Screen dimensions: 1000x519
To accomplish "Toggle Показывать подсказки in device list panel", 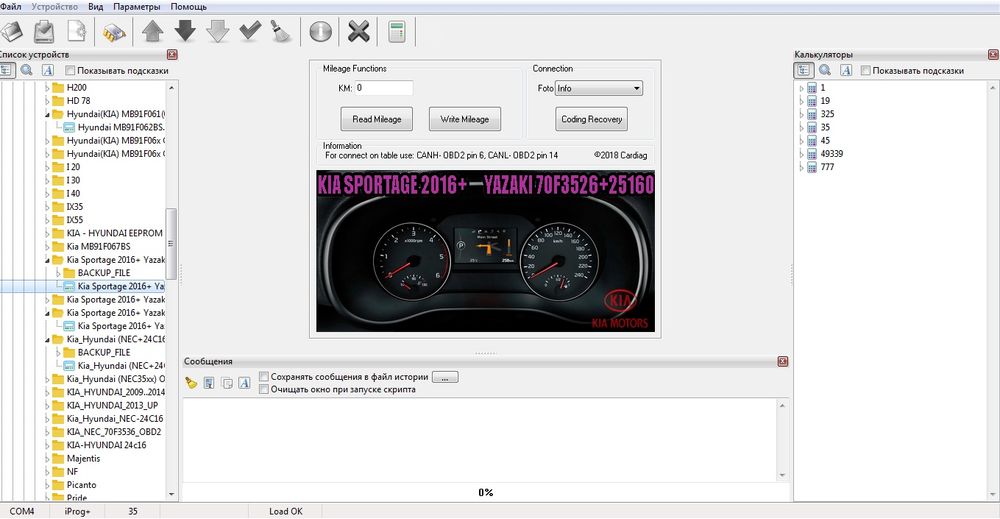I will click(x=70, y=71).
